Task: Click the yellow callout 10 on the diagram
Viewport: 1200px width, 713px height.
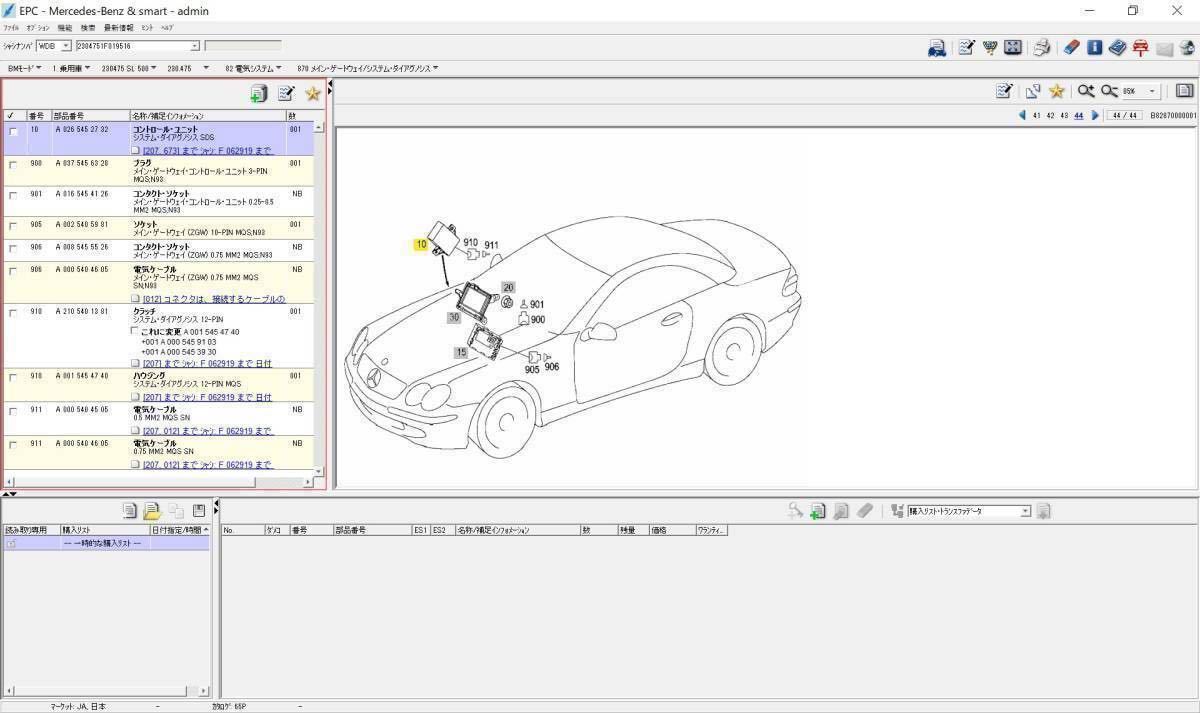Action: (x=421, y=244)
